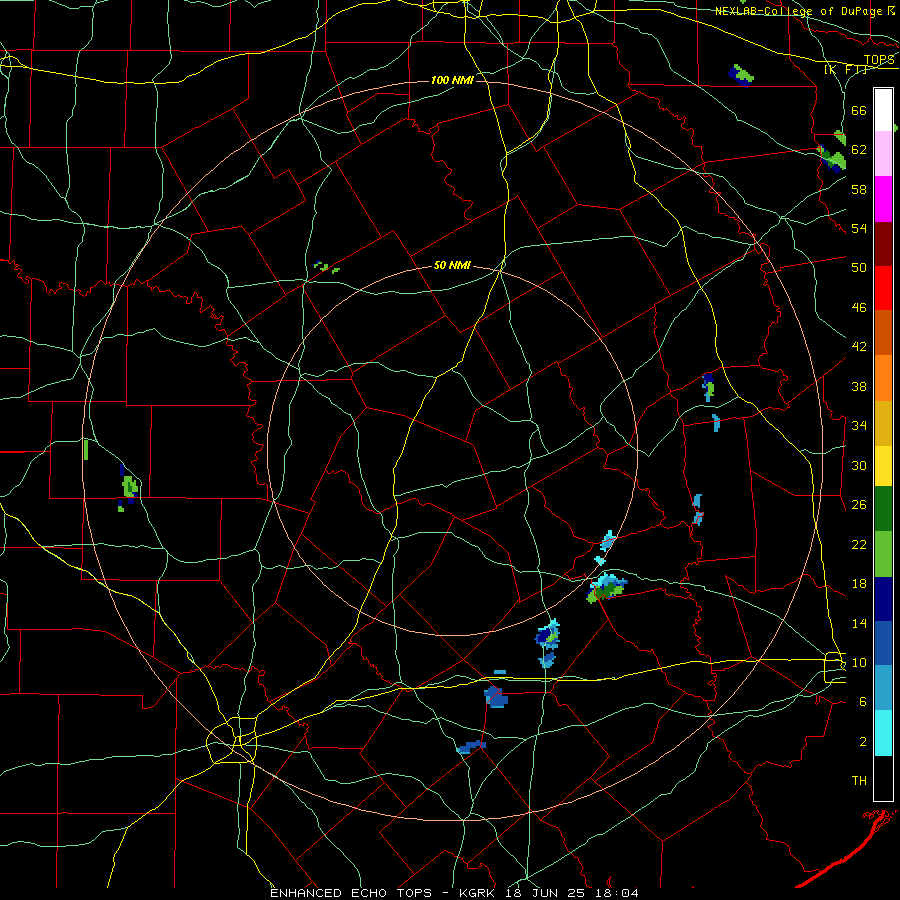Click the cyan legend color band

[x=883, y=733]
